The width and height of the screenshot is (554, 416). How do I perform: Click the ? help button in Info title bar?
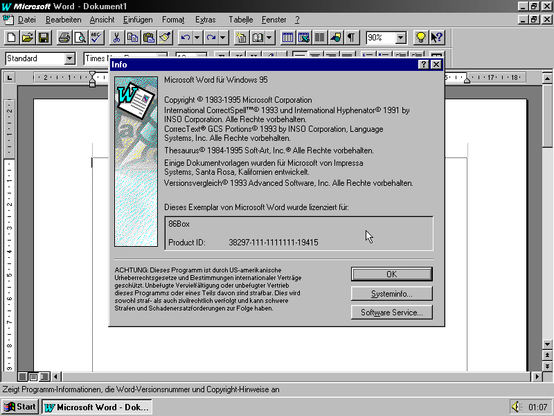tap(423, 64)
